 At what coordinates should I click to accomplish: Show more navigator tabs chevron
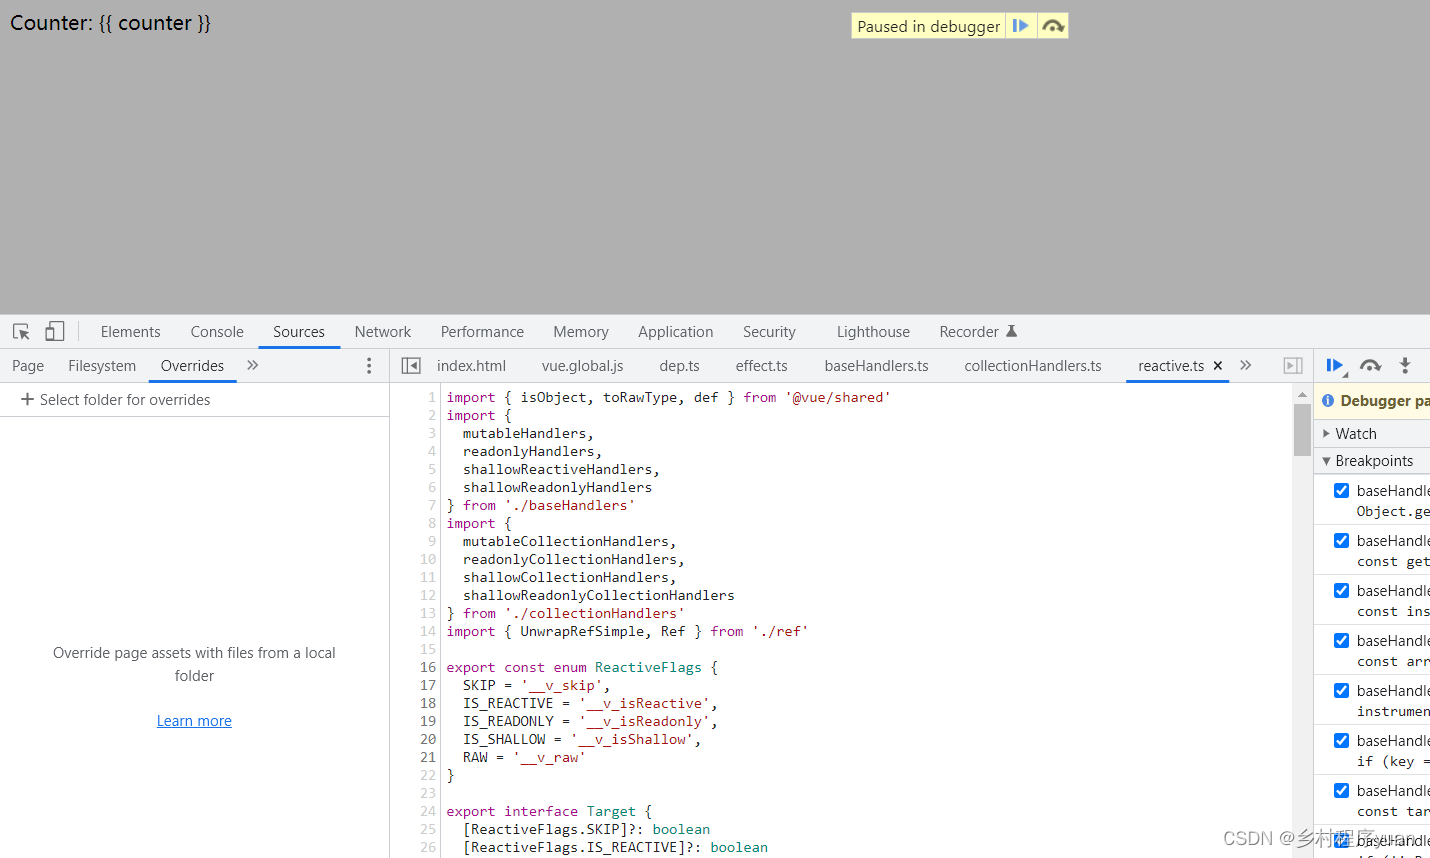tap(253, 366)
